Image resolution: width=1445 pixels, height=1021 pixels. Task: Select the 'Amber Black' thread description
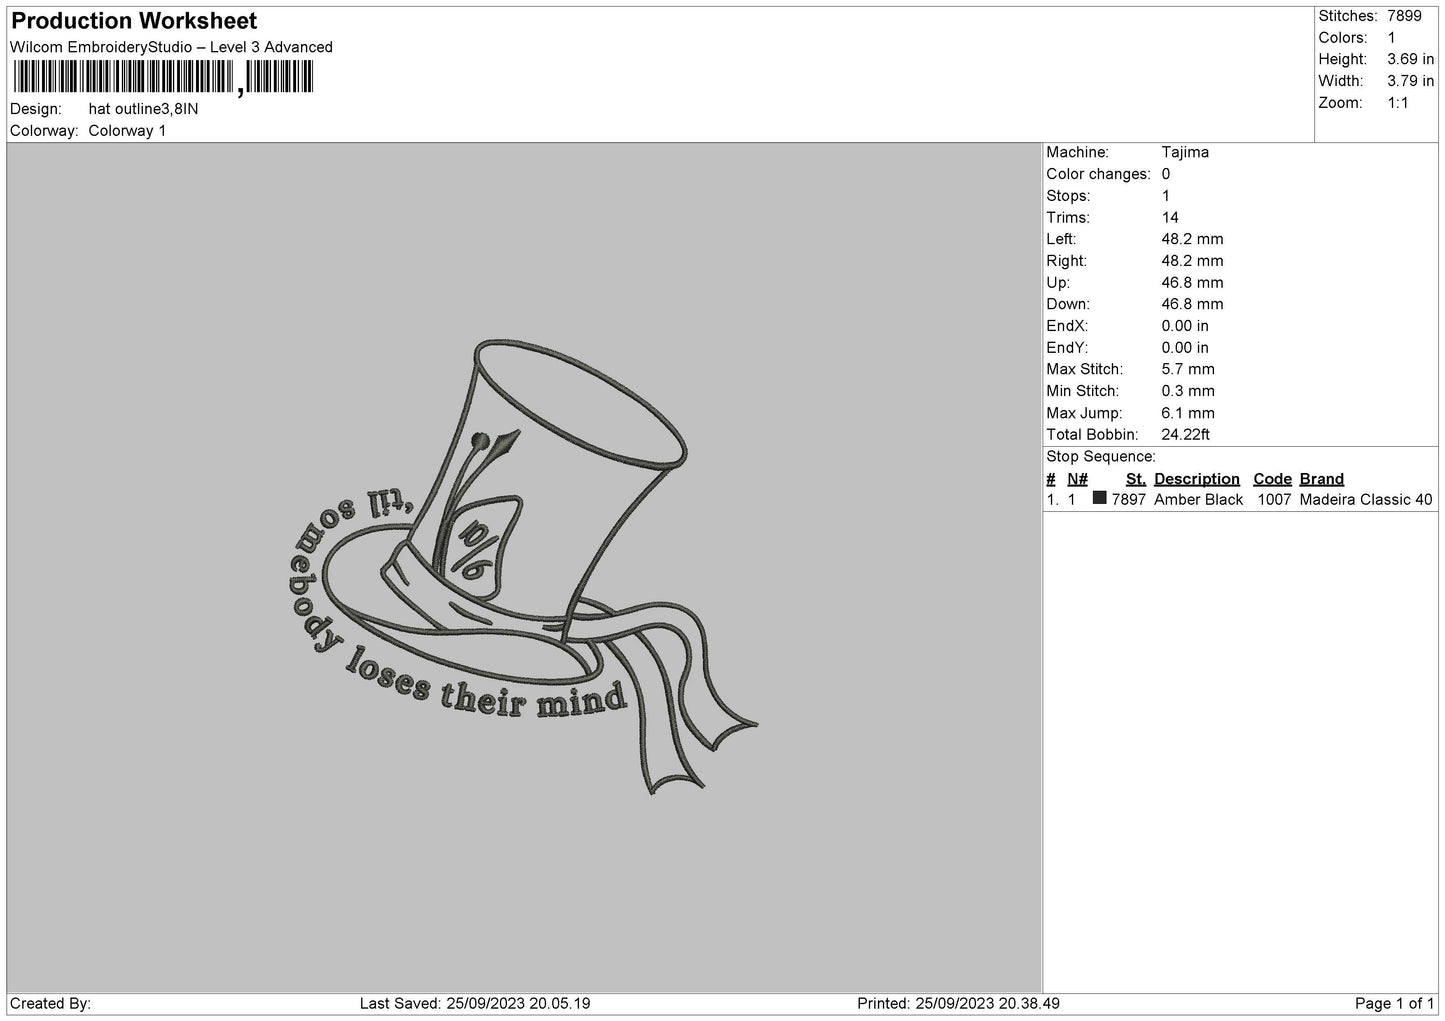tap(1199, 500)
